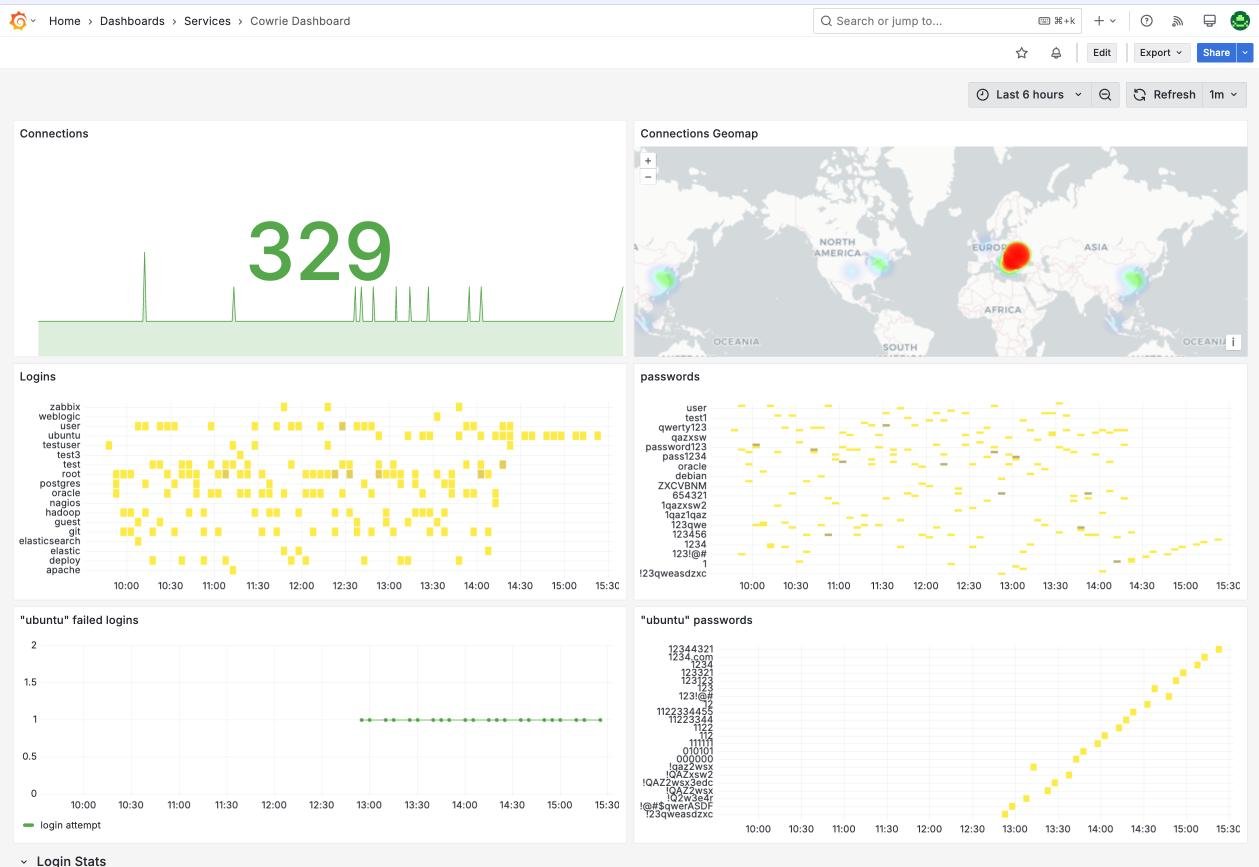This screenshot has height=867, width=1259.
Task: Click the postgres label in Logins
Action: pyautogui.click(x=60, y=484)
